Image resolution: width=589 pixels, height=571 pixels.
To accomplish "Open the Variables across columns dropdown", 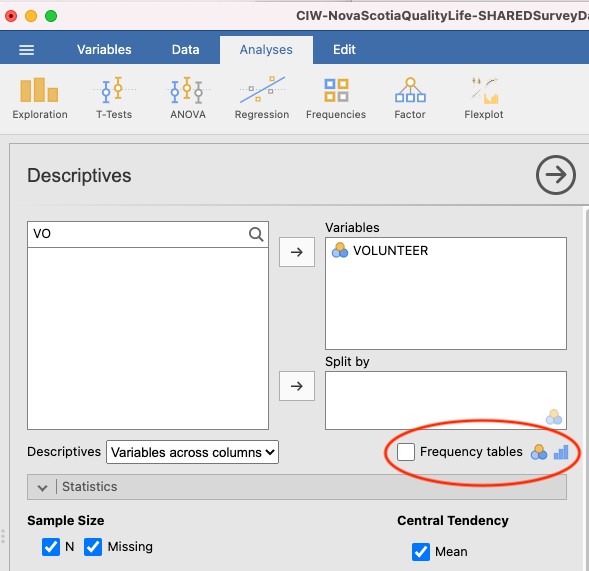I will click(x=192, y=452).
